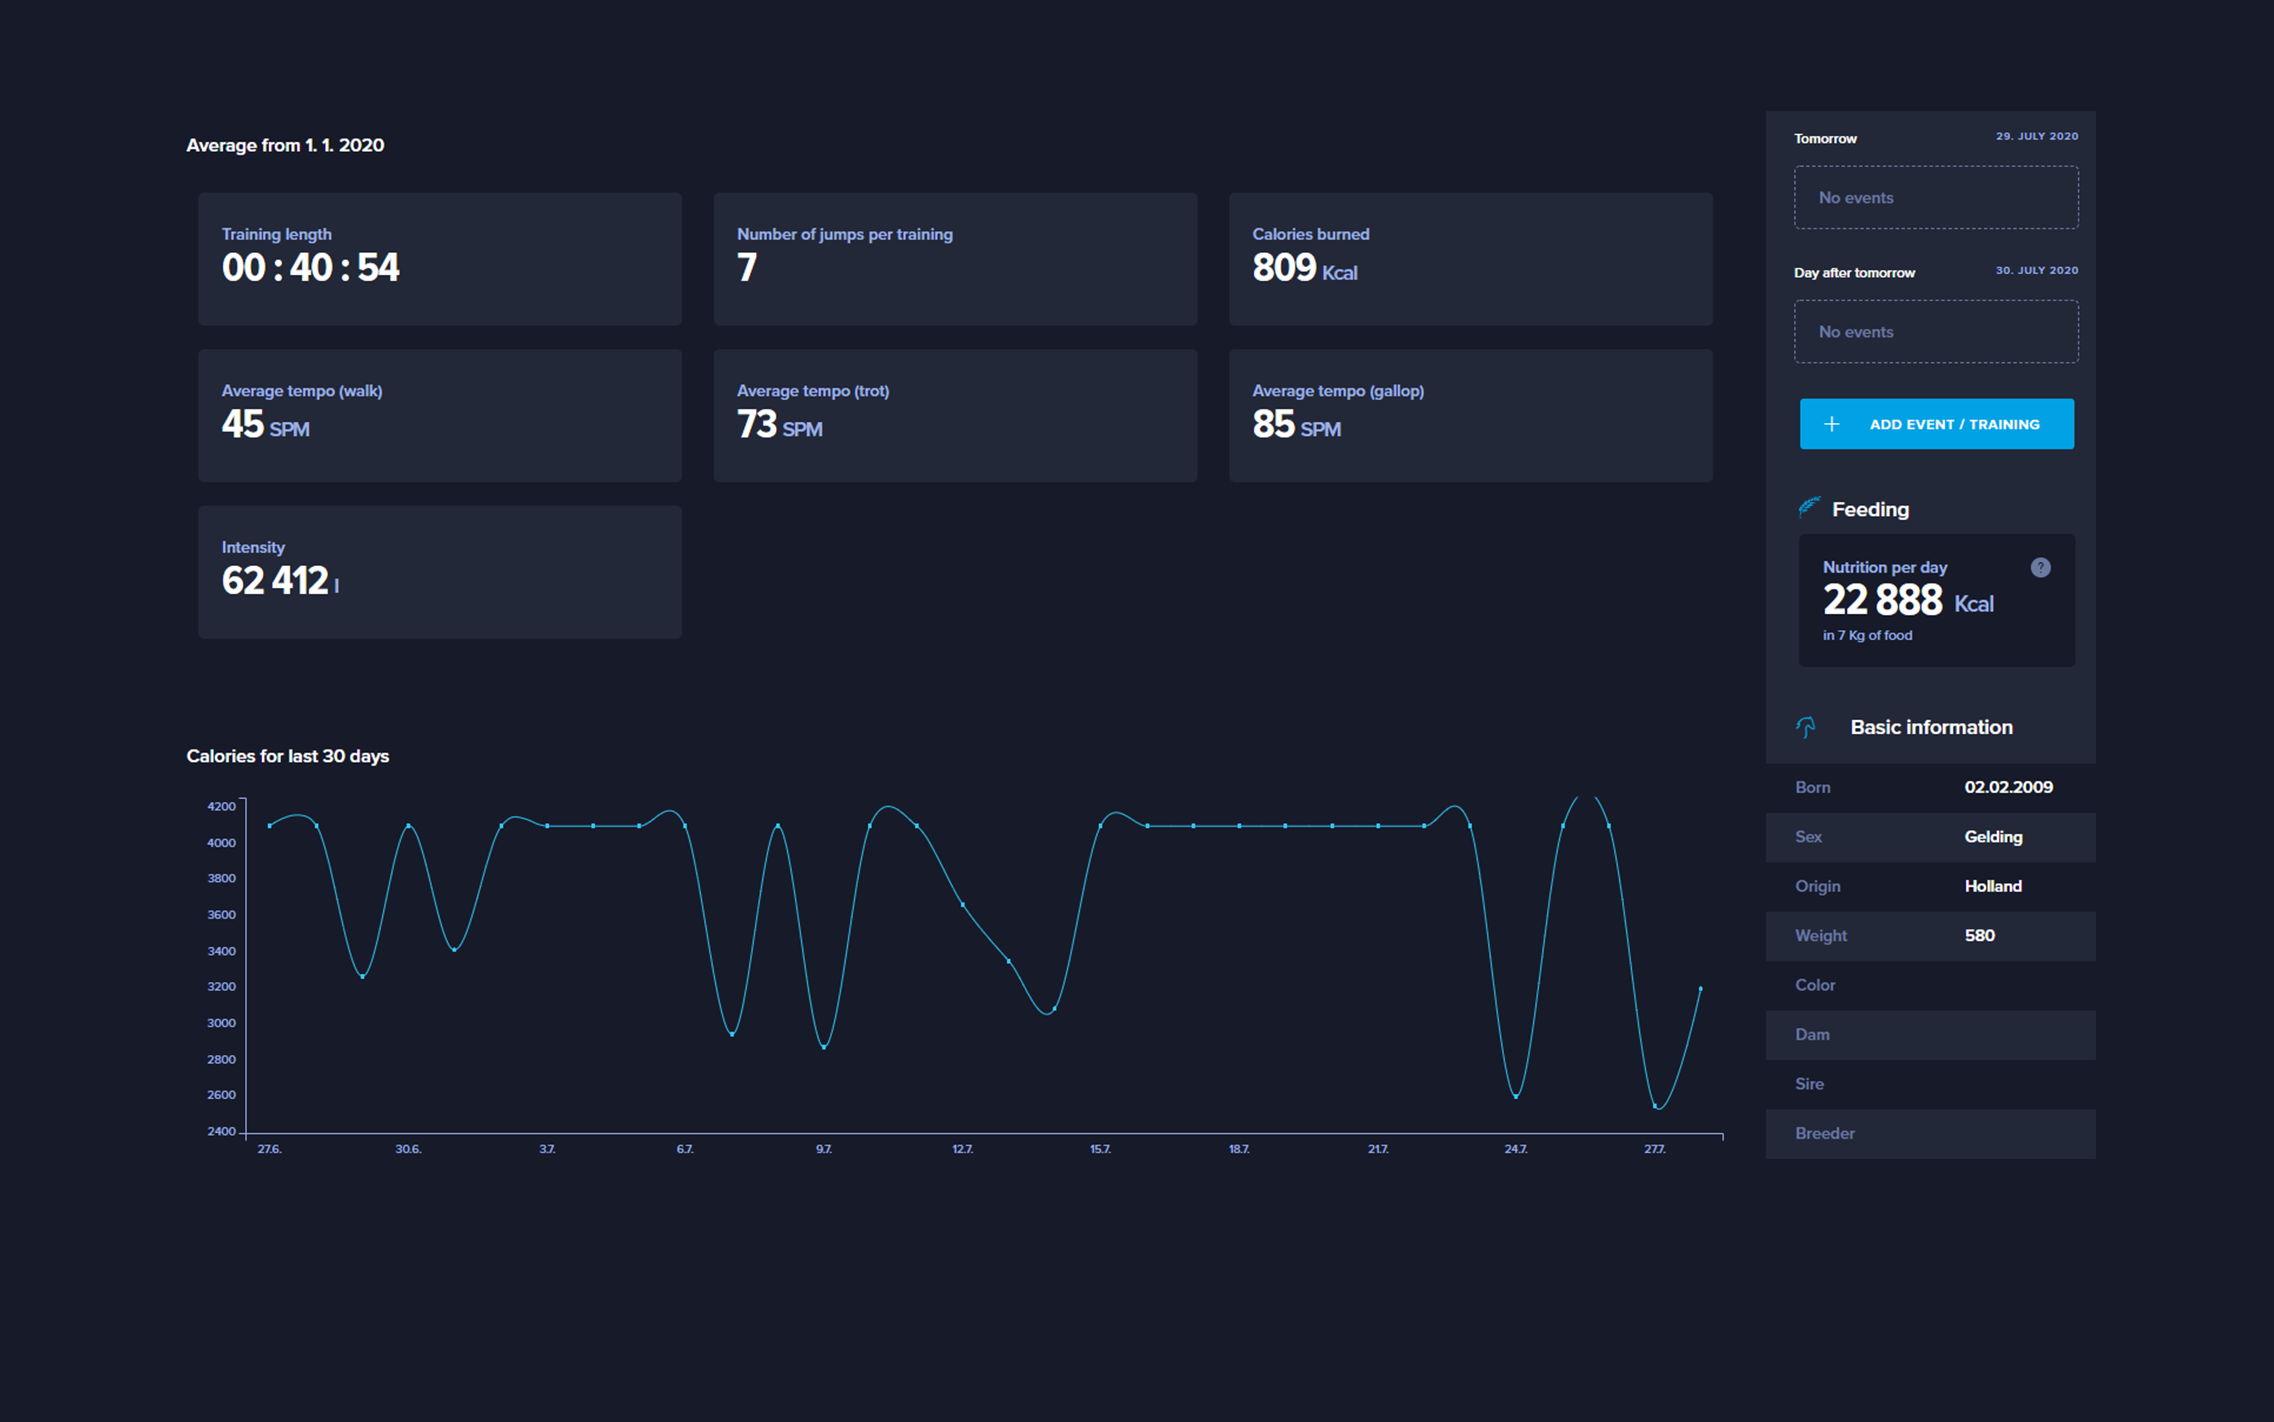2274x1422 pixels.
Task: Click the Feeding feather icon
Action: coord(1808,508)
